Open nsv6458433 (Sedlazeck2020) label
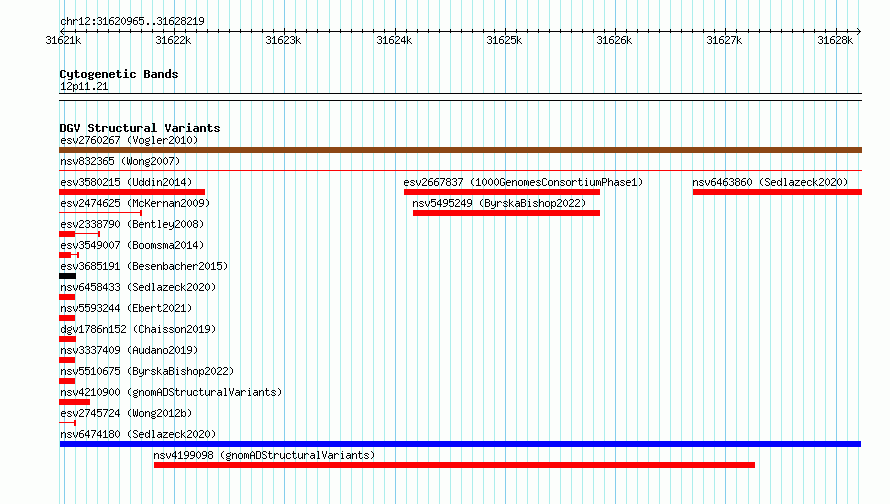Image resolution: width=890 pixels, height=504 pixels. [x=138, y=287]
